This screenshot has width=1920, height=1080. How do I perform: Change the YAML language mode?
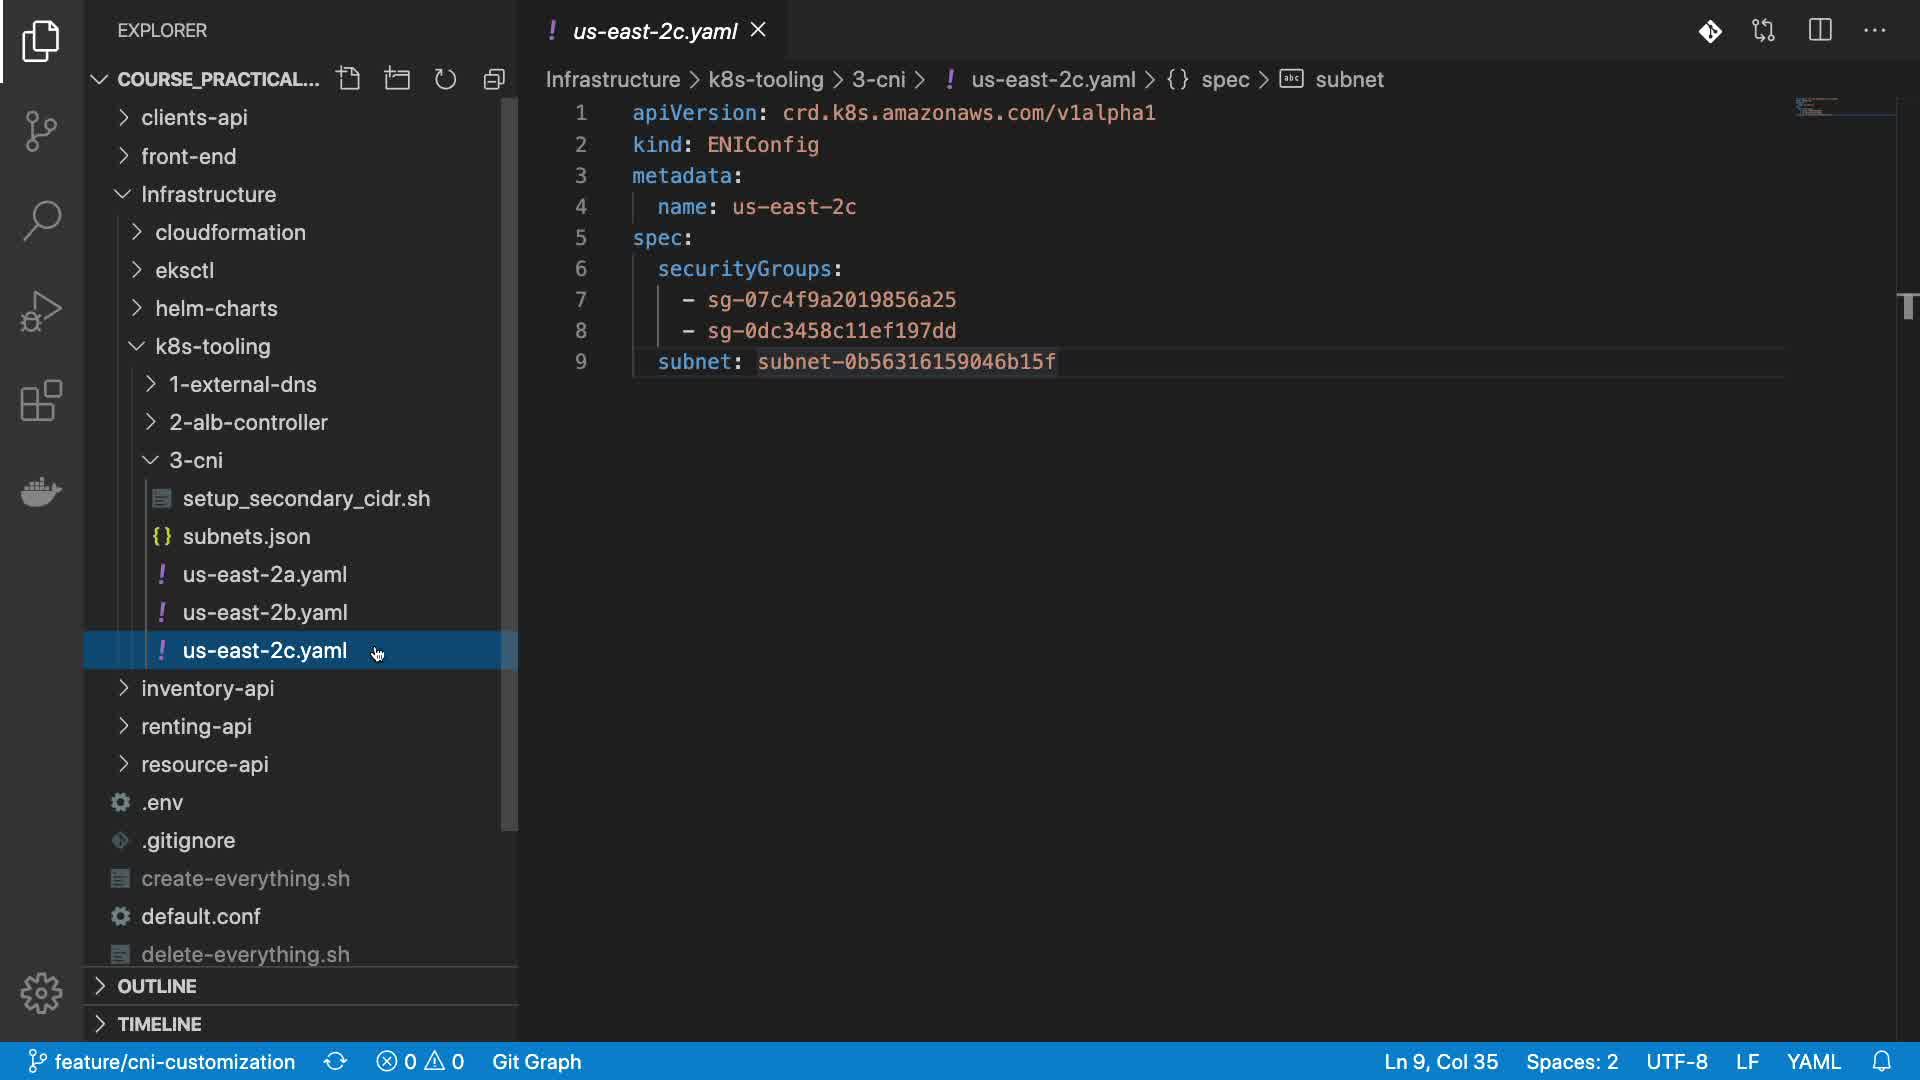coord(1813,1061)
